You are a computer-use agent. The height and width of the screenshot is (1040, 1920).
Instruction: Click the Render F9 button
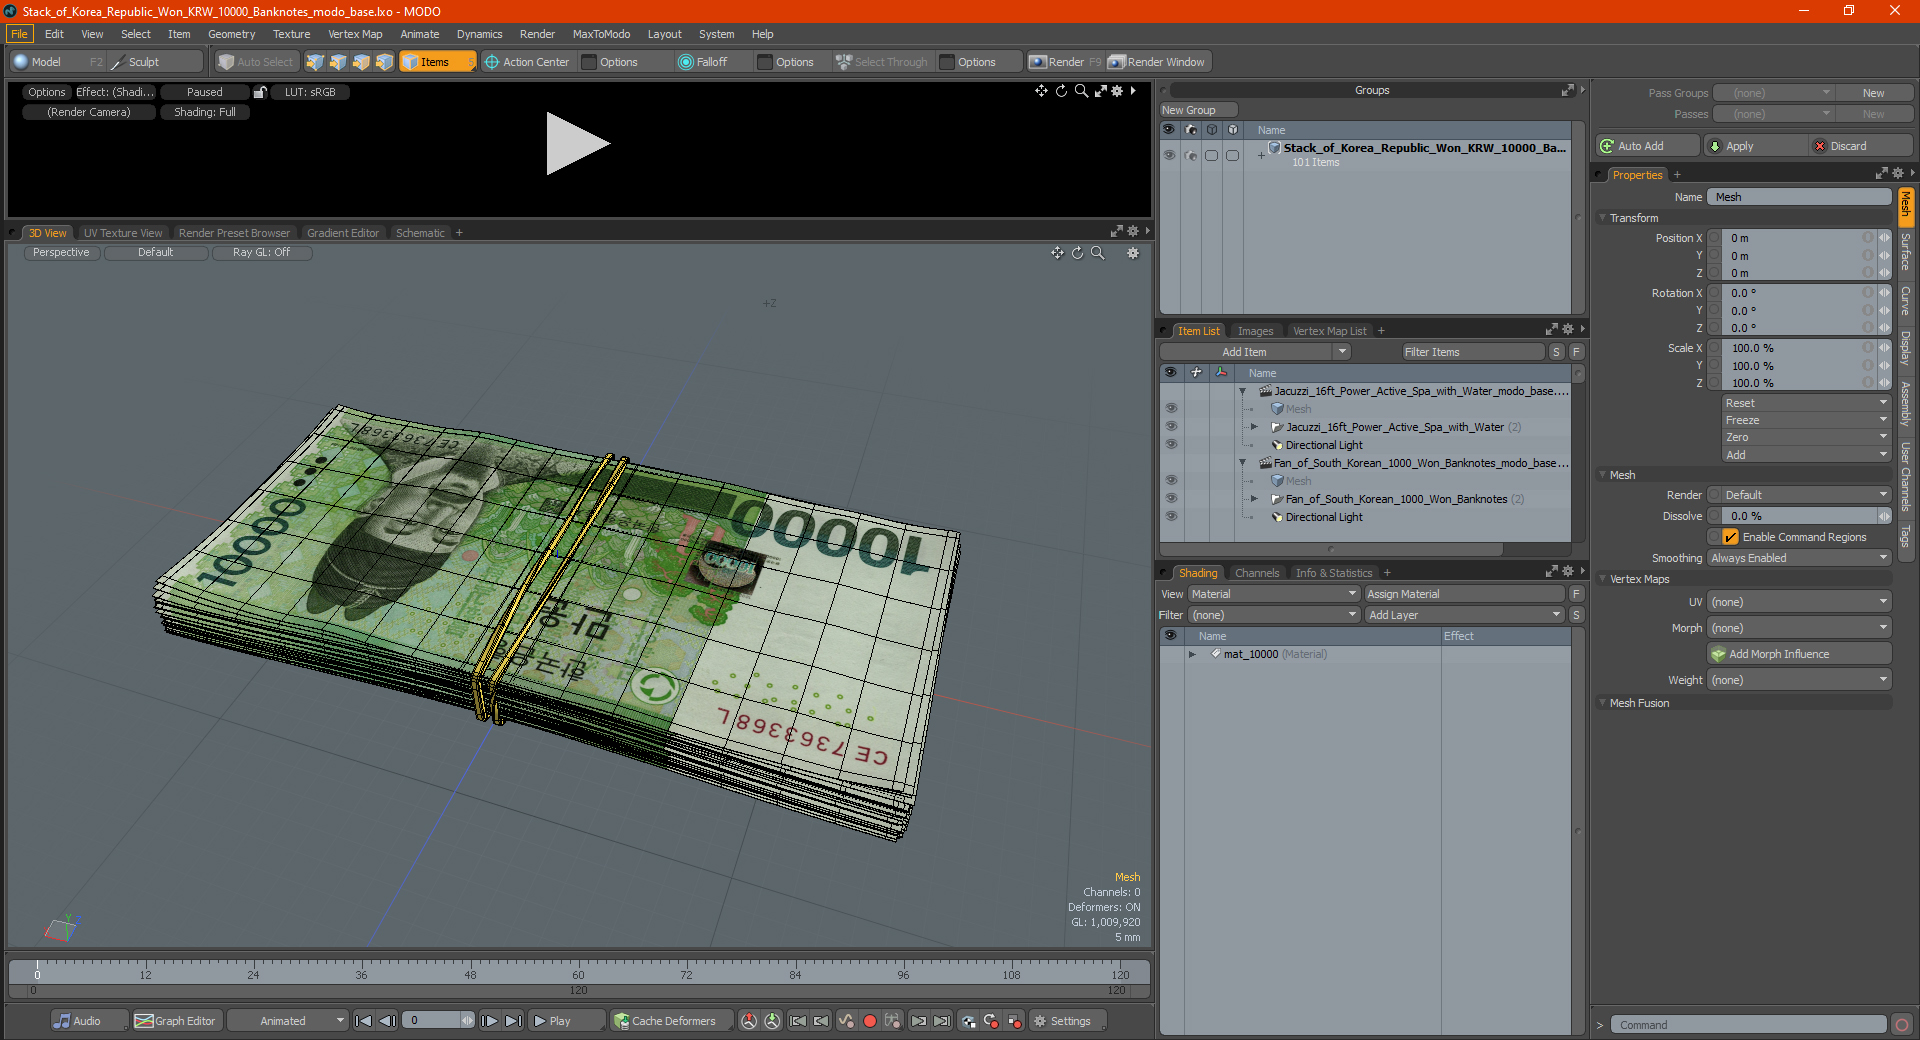pyautogui.click(x=1065, y=62)
